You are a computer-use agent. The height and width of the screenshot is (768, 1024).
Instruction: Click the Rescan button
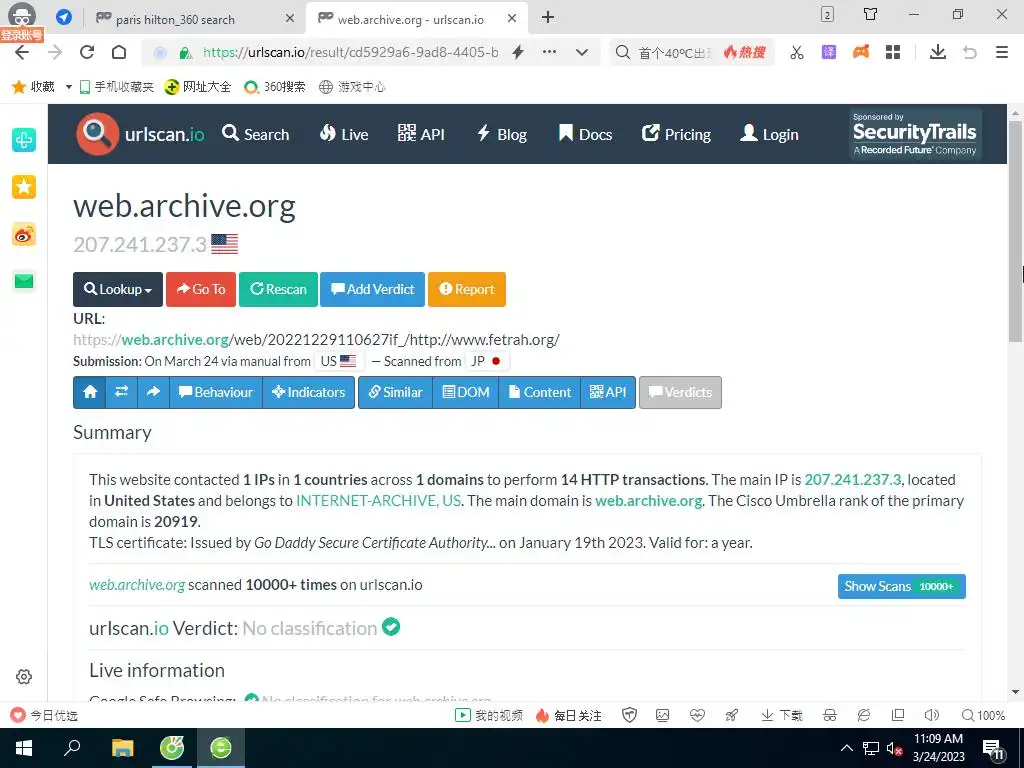click(x=278, y=289)
